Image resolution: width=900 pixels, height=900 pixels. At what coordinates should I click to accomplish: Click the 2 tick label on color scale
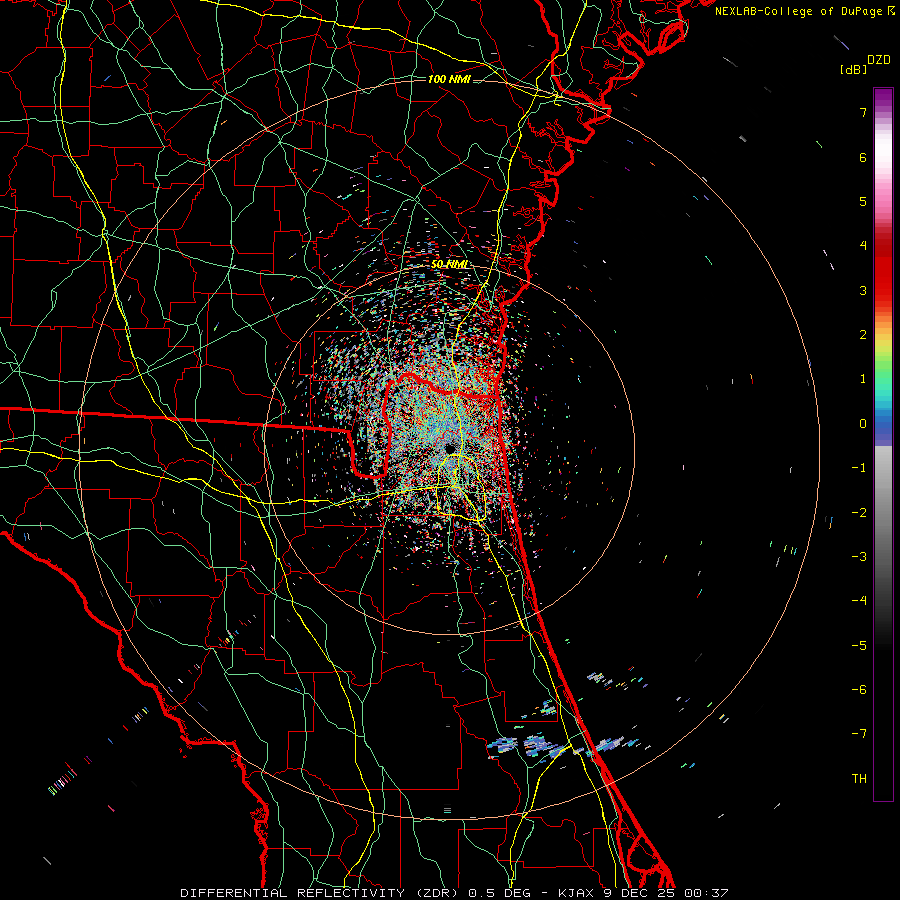click(863, 335)
